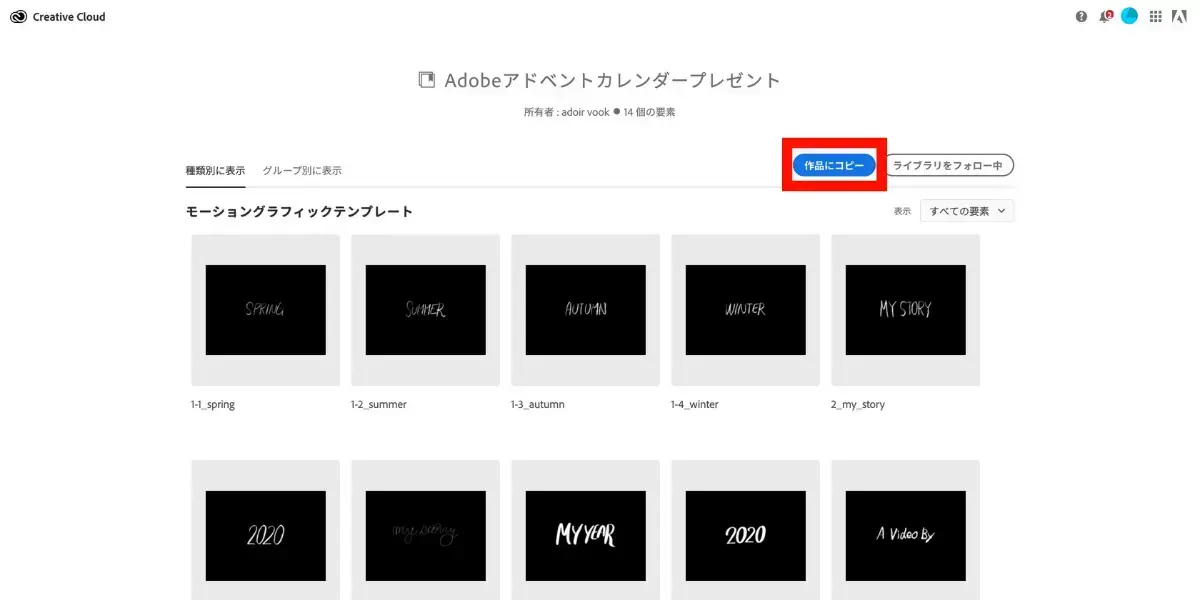Open the notifications bell icon
The height and width of the screenshot is (600, 1200).
(x=1105, y=17)
